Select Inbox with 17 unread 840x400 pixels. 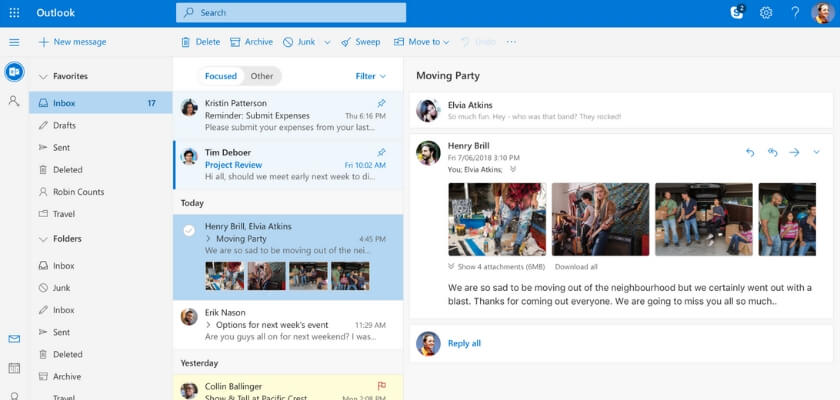point(101,103)
